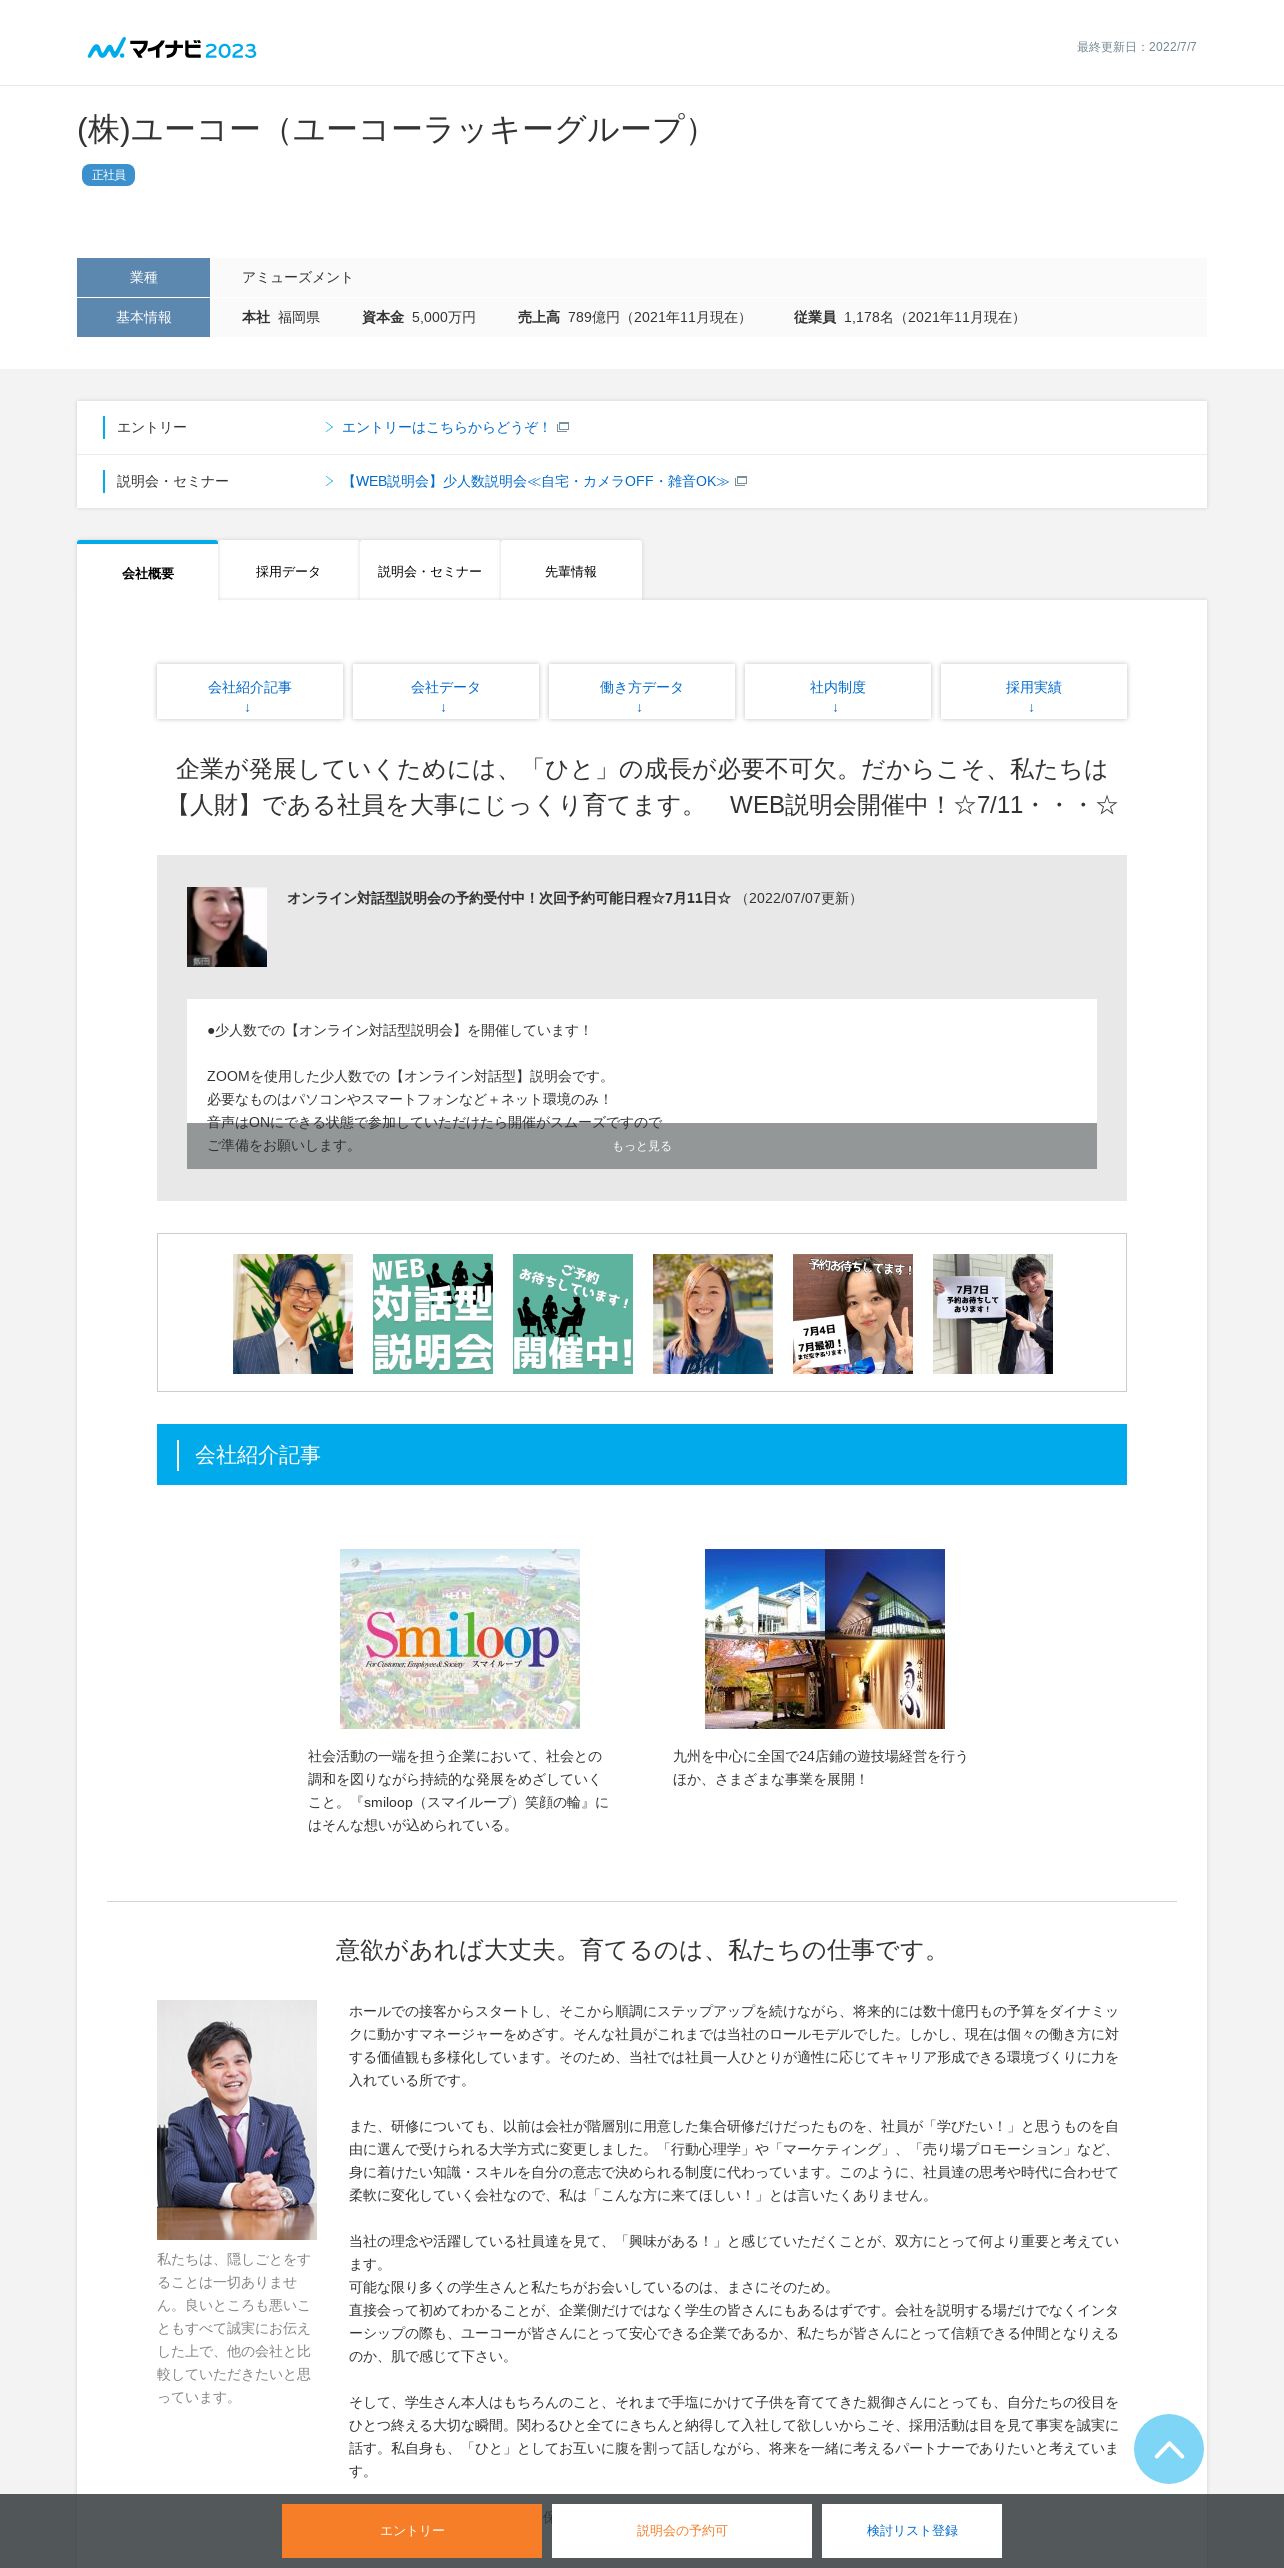The width and height of the screenshot is (1284, 2568).
Task: Click the external-link icon after the WEB説明会 link
Action: click(x=741, y=481)
